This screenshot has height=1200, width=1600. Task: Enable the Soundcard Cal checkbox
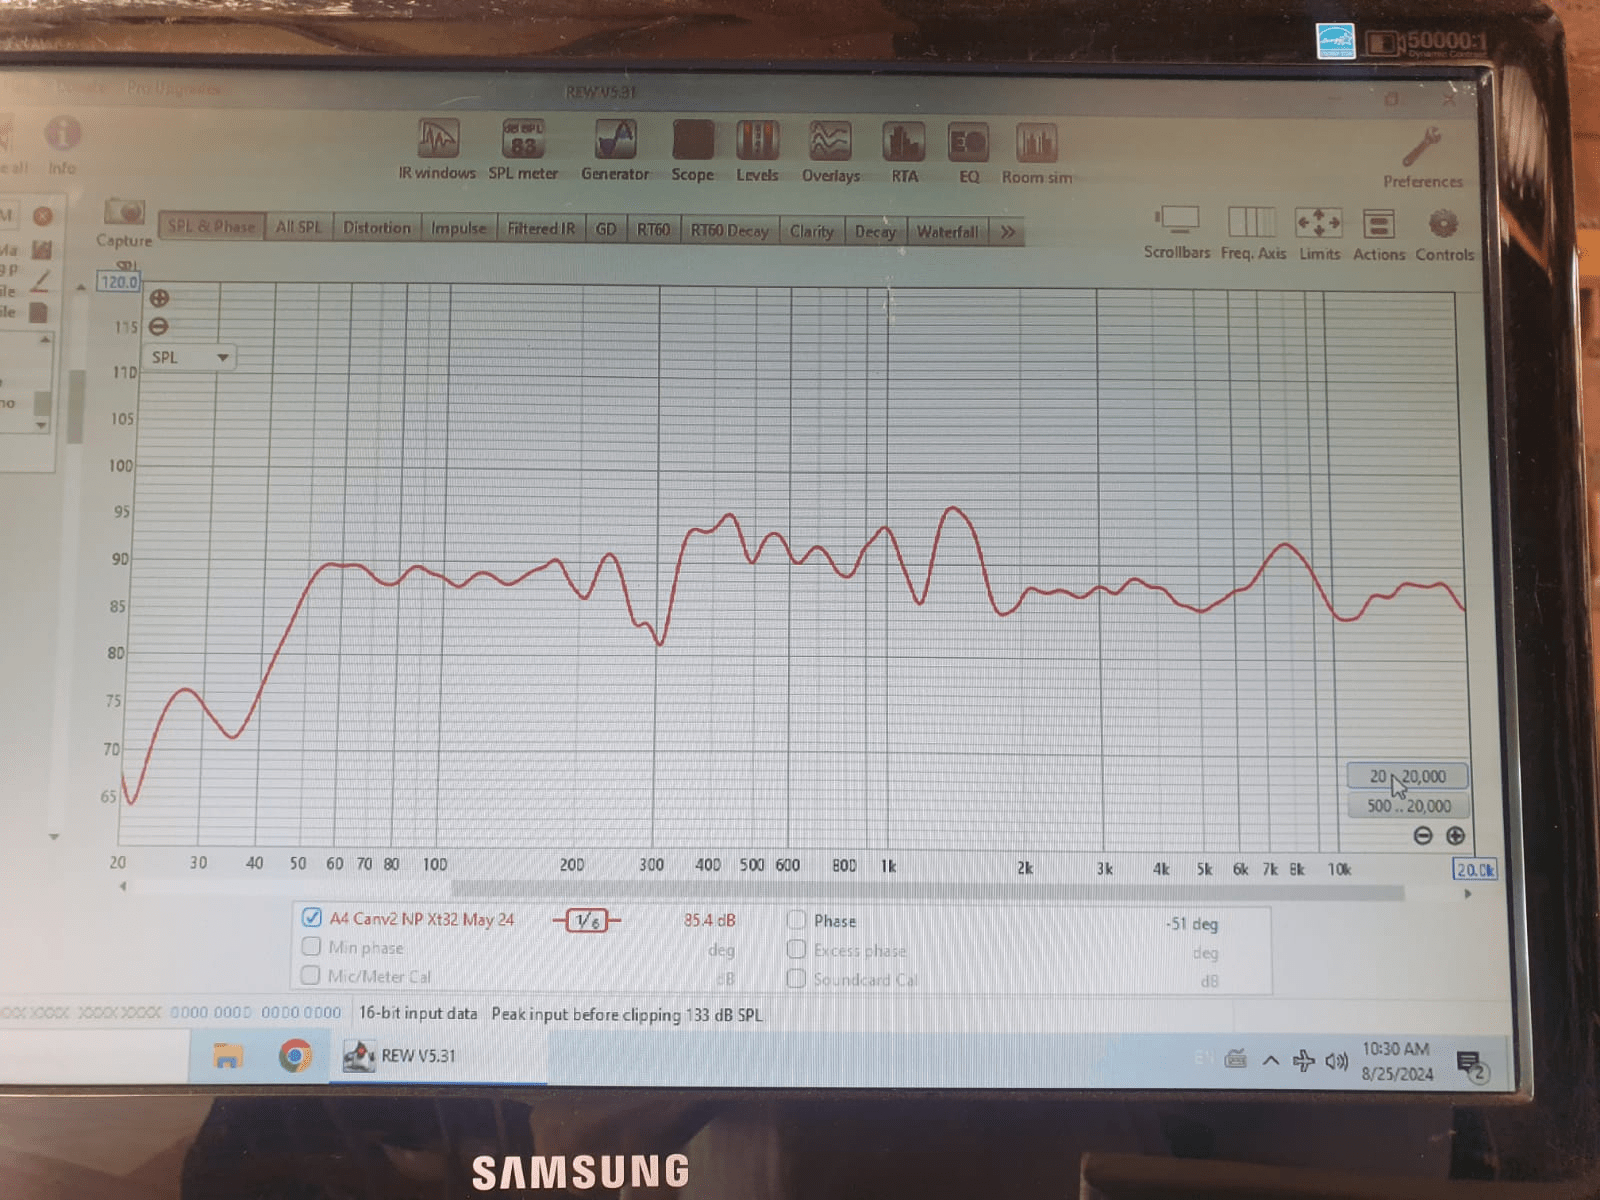(797, 978)
